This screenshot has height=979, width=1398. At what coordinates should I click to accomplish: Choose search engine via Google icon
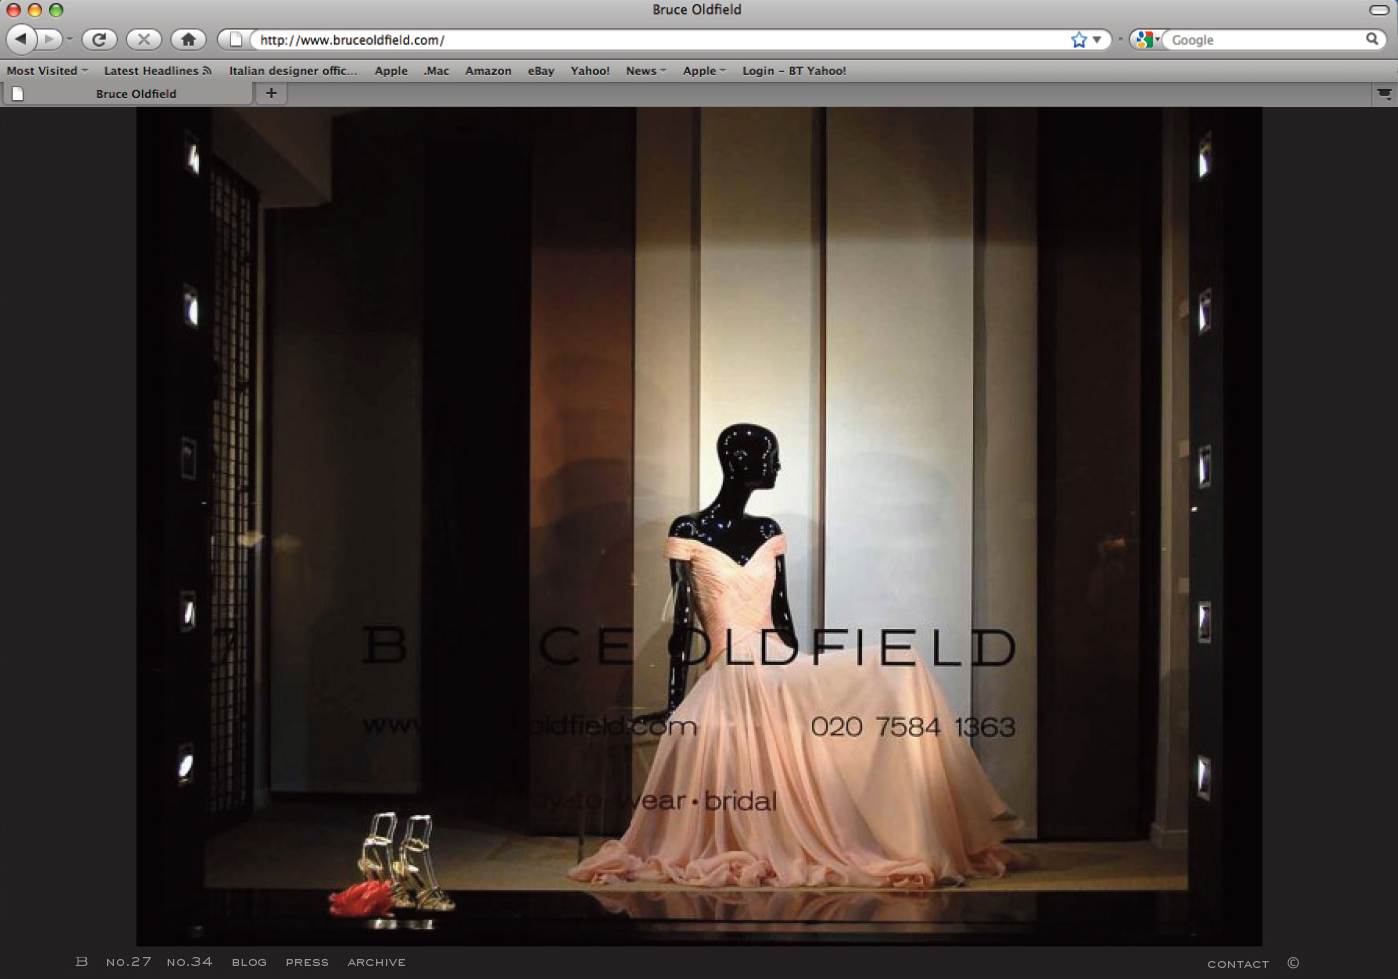(1147, 40)
